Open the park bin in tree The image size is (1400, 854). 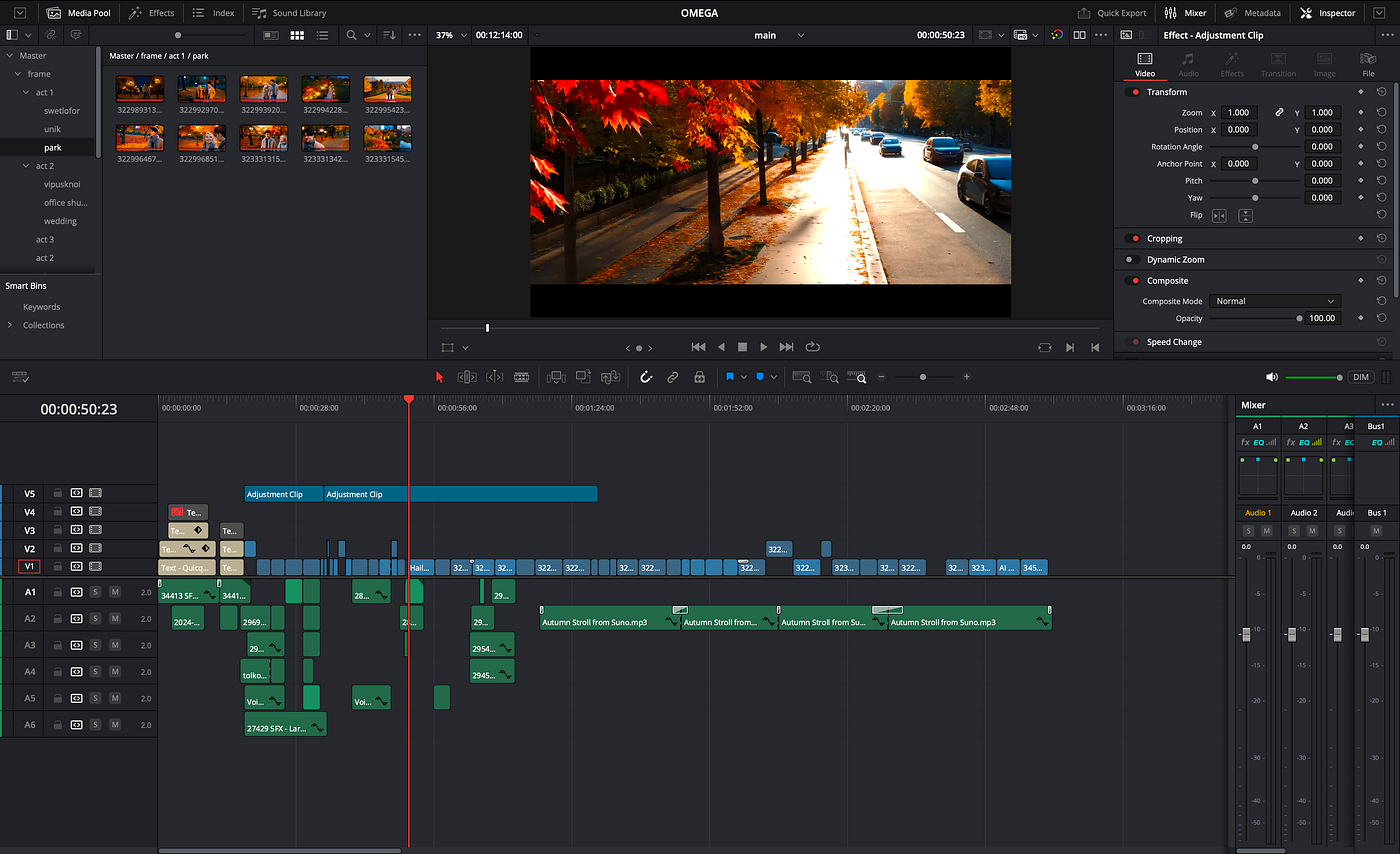pos(52,148)
